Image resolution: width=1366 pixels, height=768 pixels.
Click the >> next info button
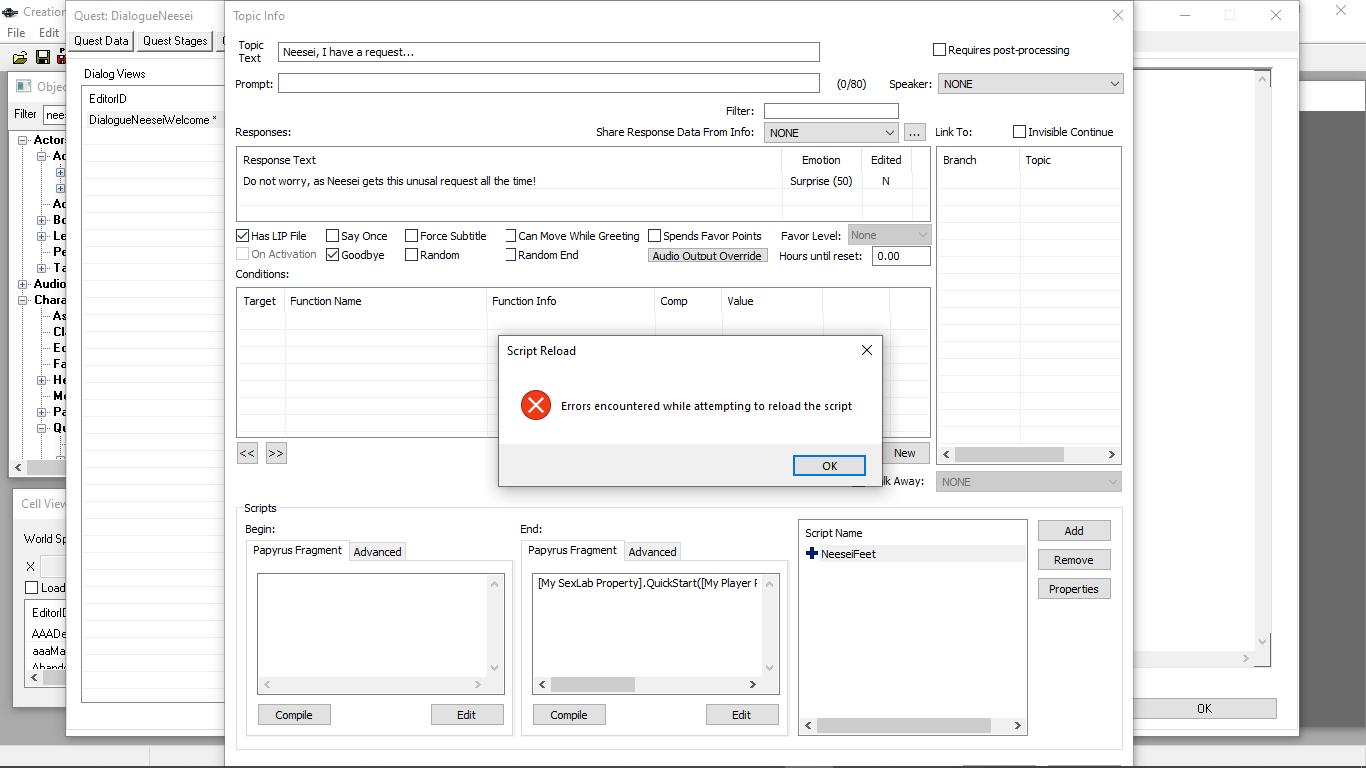[x=276, y=453]
